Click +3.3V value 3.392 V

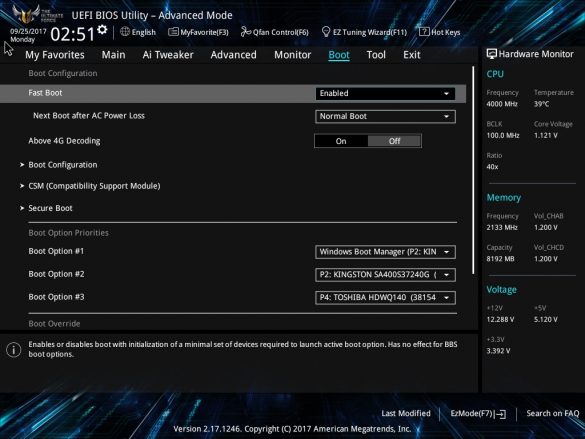click(498, 351)
